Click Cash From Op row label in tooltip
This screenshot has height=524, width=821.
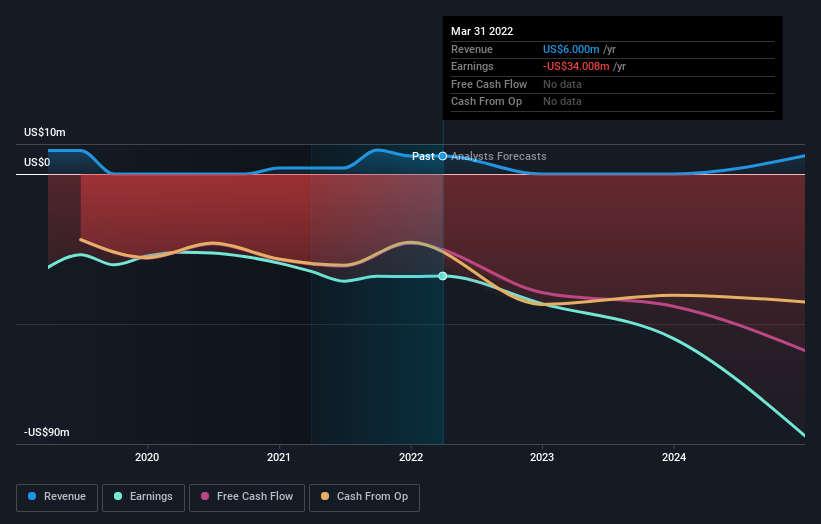(x=486, y=102)
